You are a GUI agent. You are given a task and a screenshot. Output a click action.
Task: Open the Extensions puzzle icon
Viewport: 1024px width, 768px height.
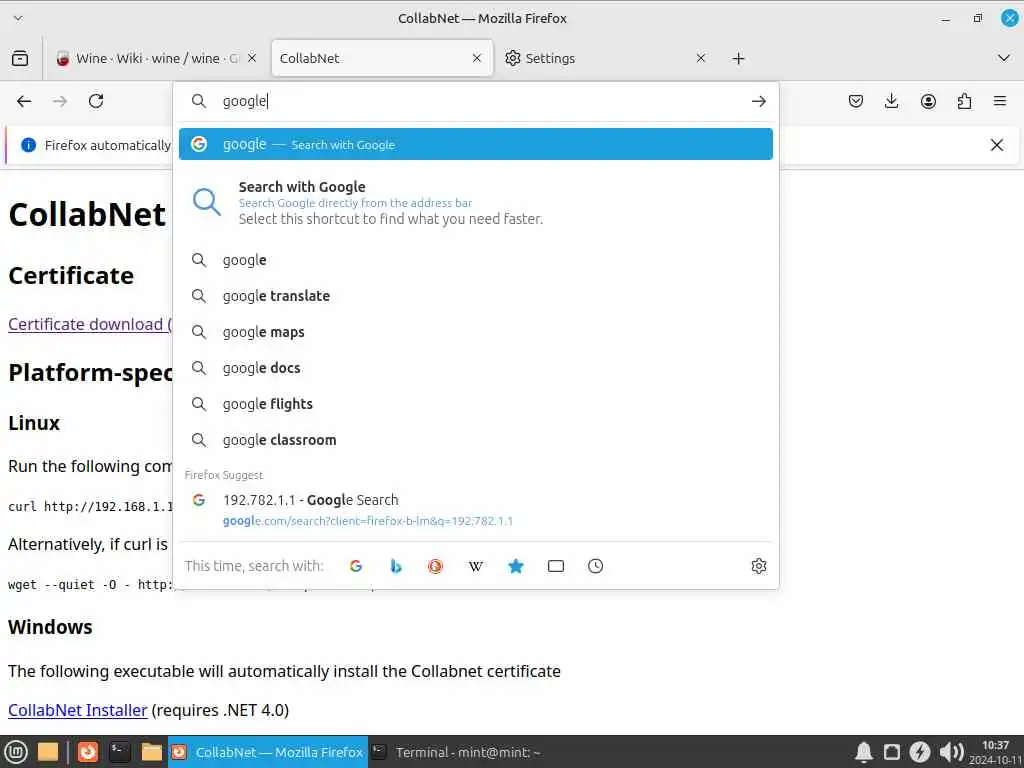(x=964, y=101)
